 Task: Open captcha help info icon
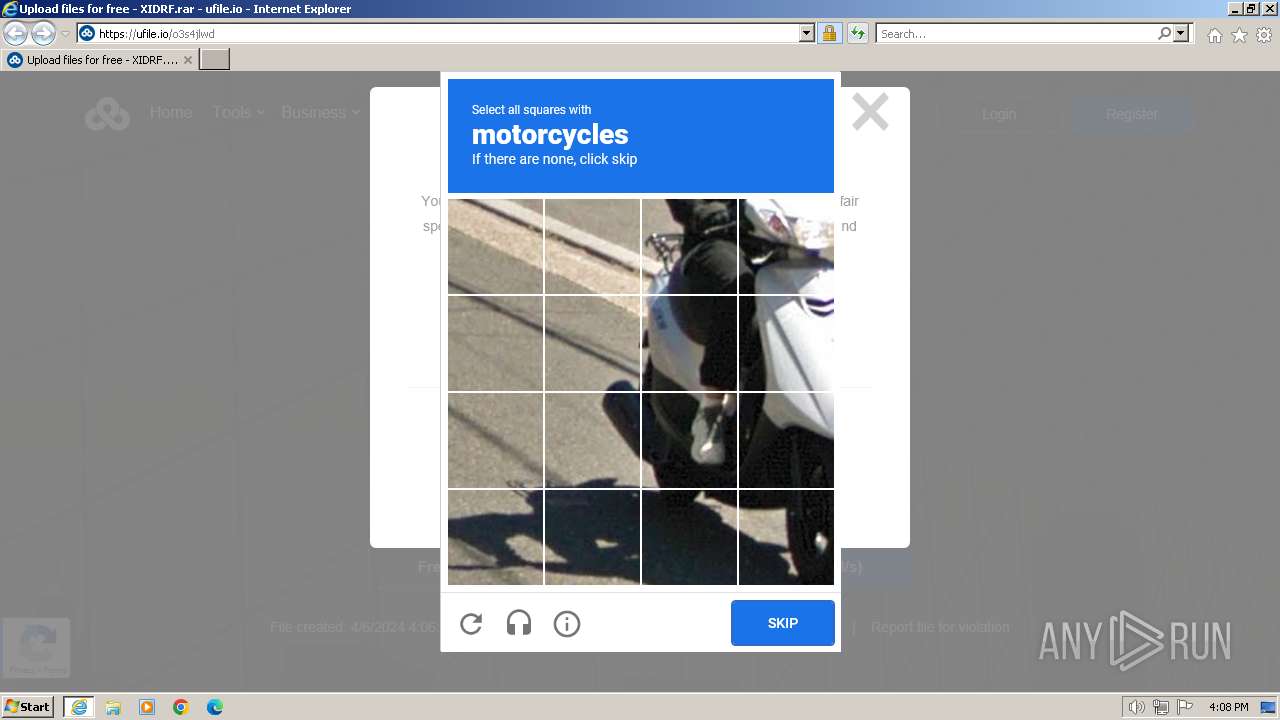pyautogui.click(x=567, y=624)
